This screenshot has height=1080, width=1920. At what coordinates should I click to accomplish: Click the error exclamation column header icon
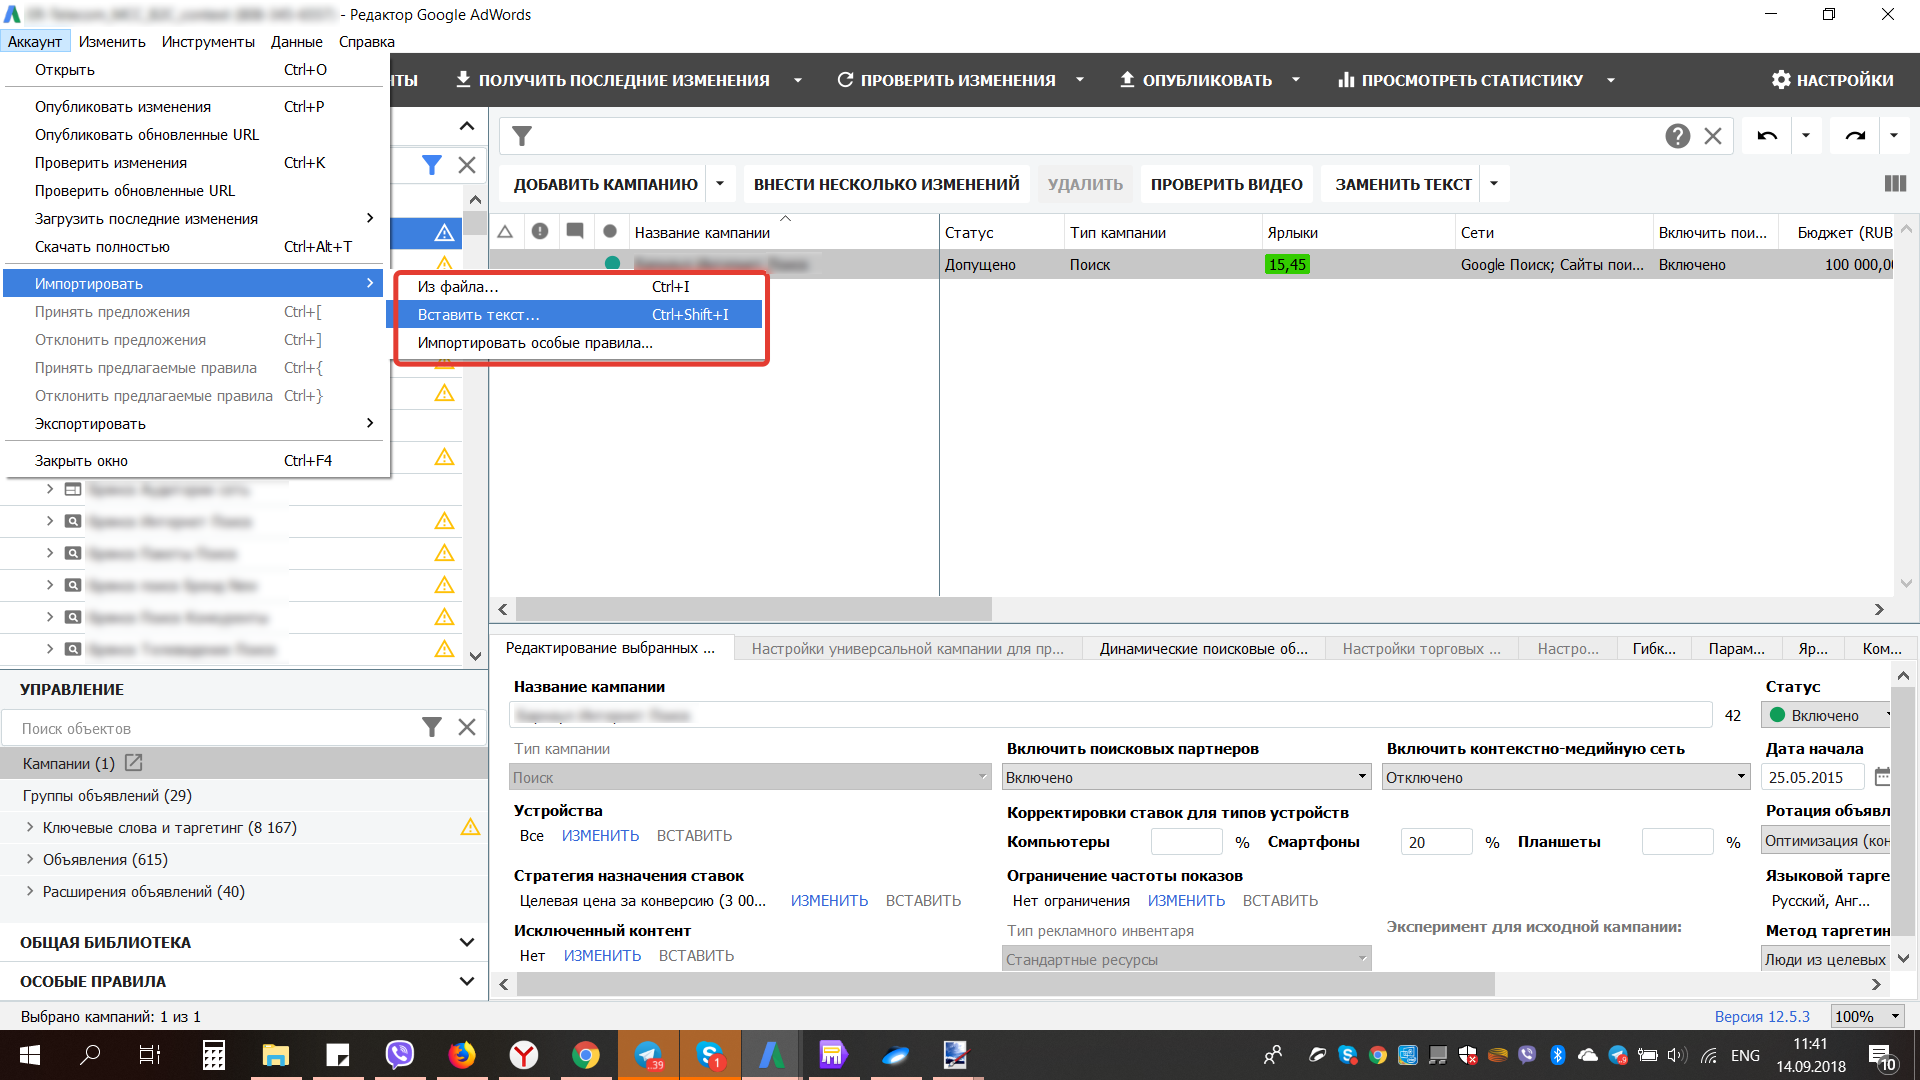(x=540, y=232)
